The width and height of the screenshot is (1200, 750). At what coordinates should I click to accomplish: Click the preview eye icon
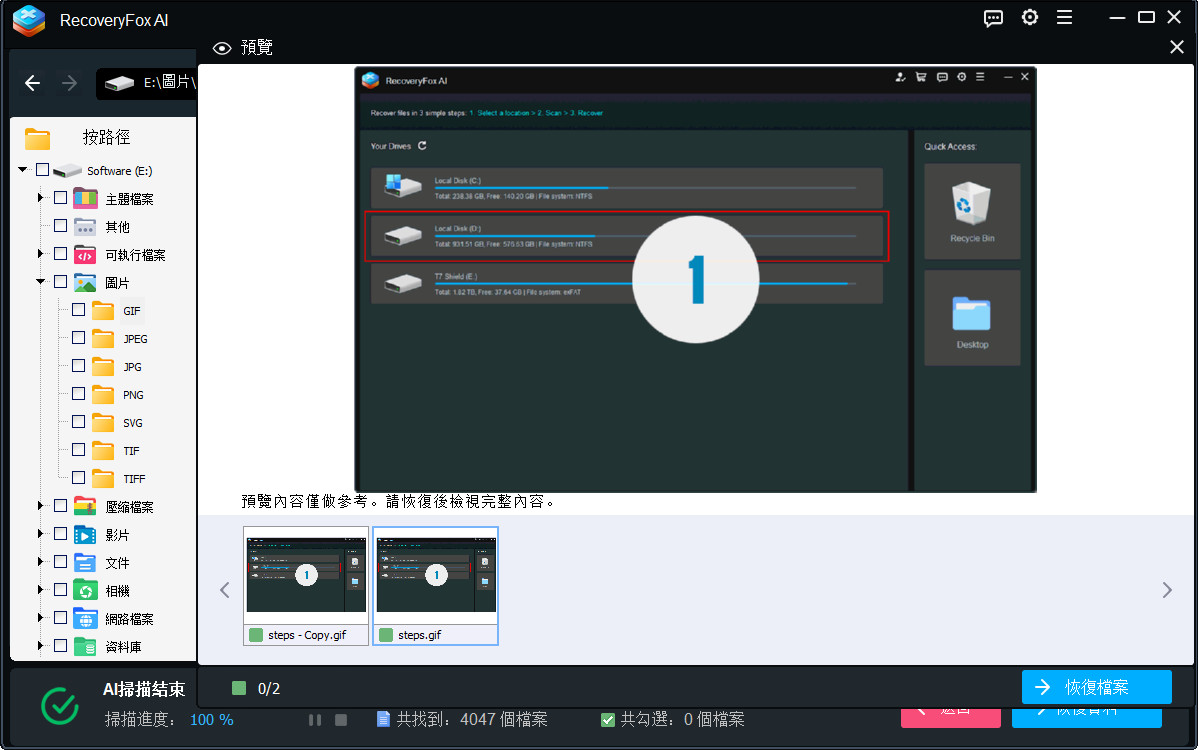[221, 47]
